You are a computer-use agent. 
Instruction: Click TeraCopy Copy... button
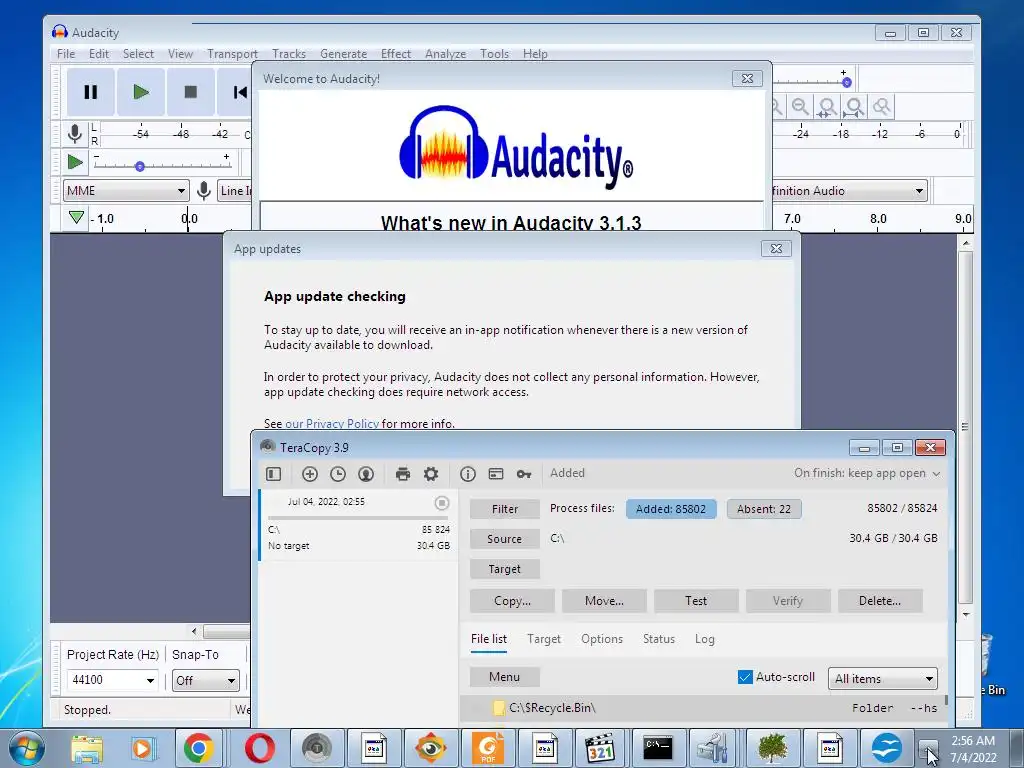click(513, 601)
